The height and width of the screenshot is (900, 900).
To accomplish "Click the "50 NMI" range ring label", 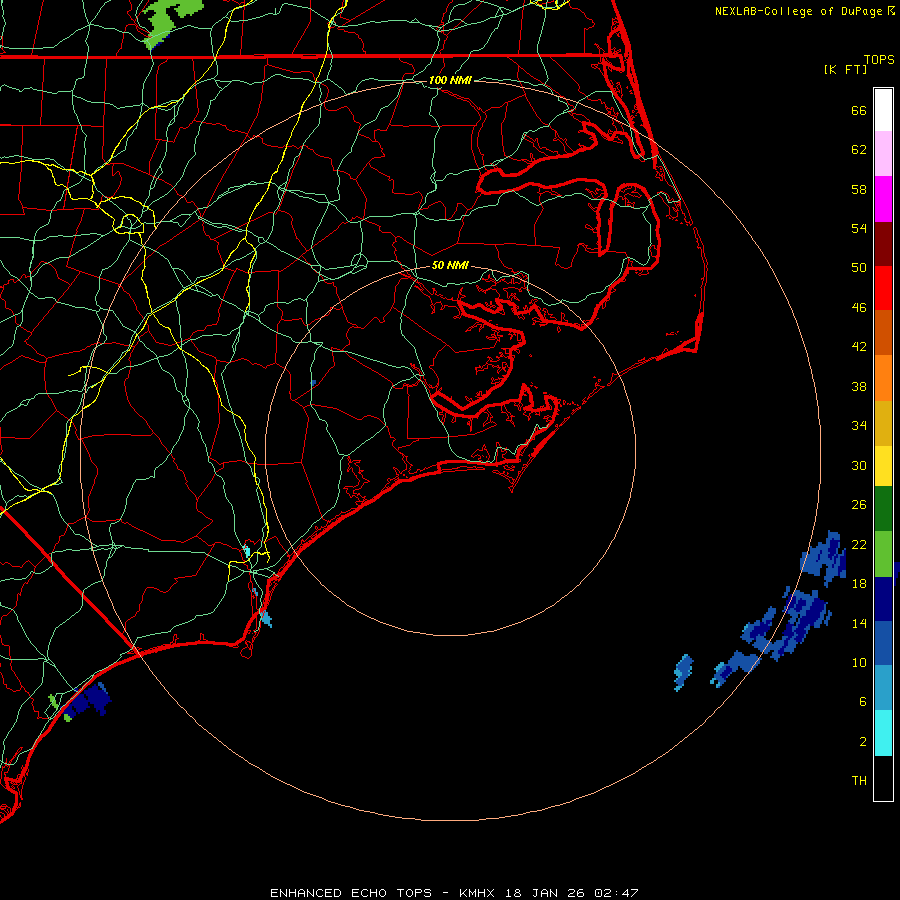I will pos(450,265).
